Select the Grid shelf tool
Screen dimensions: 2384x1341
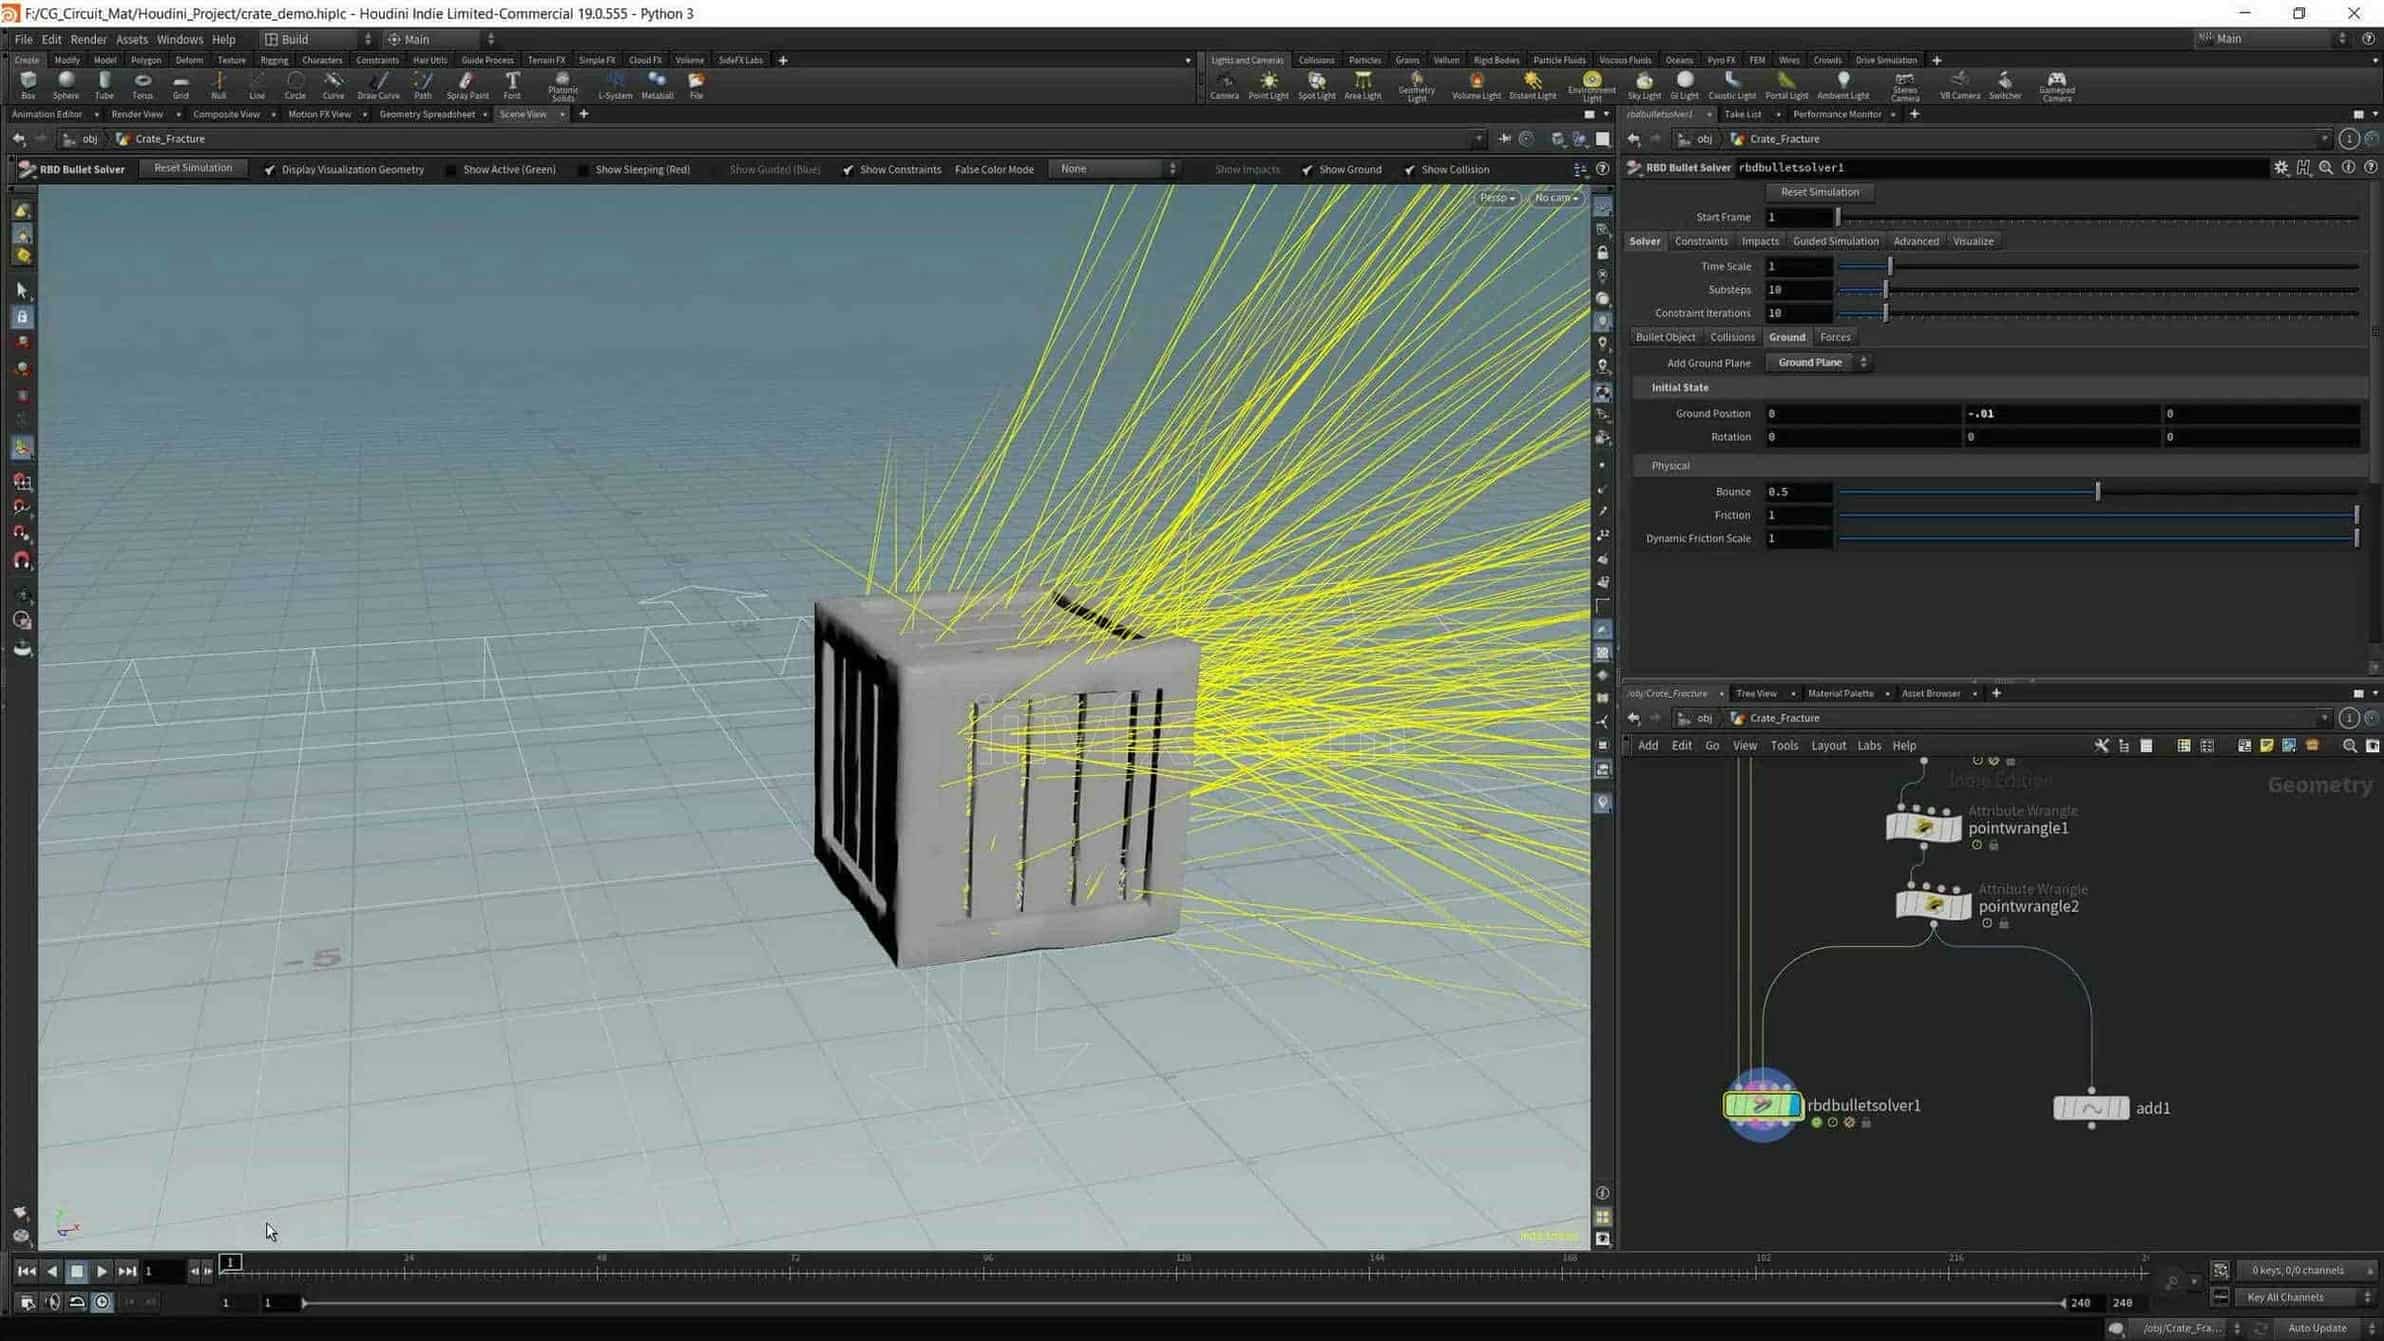(x=181, y=84)
